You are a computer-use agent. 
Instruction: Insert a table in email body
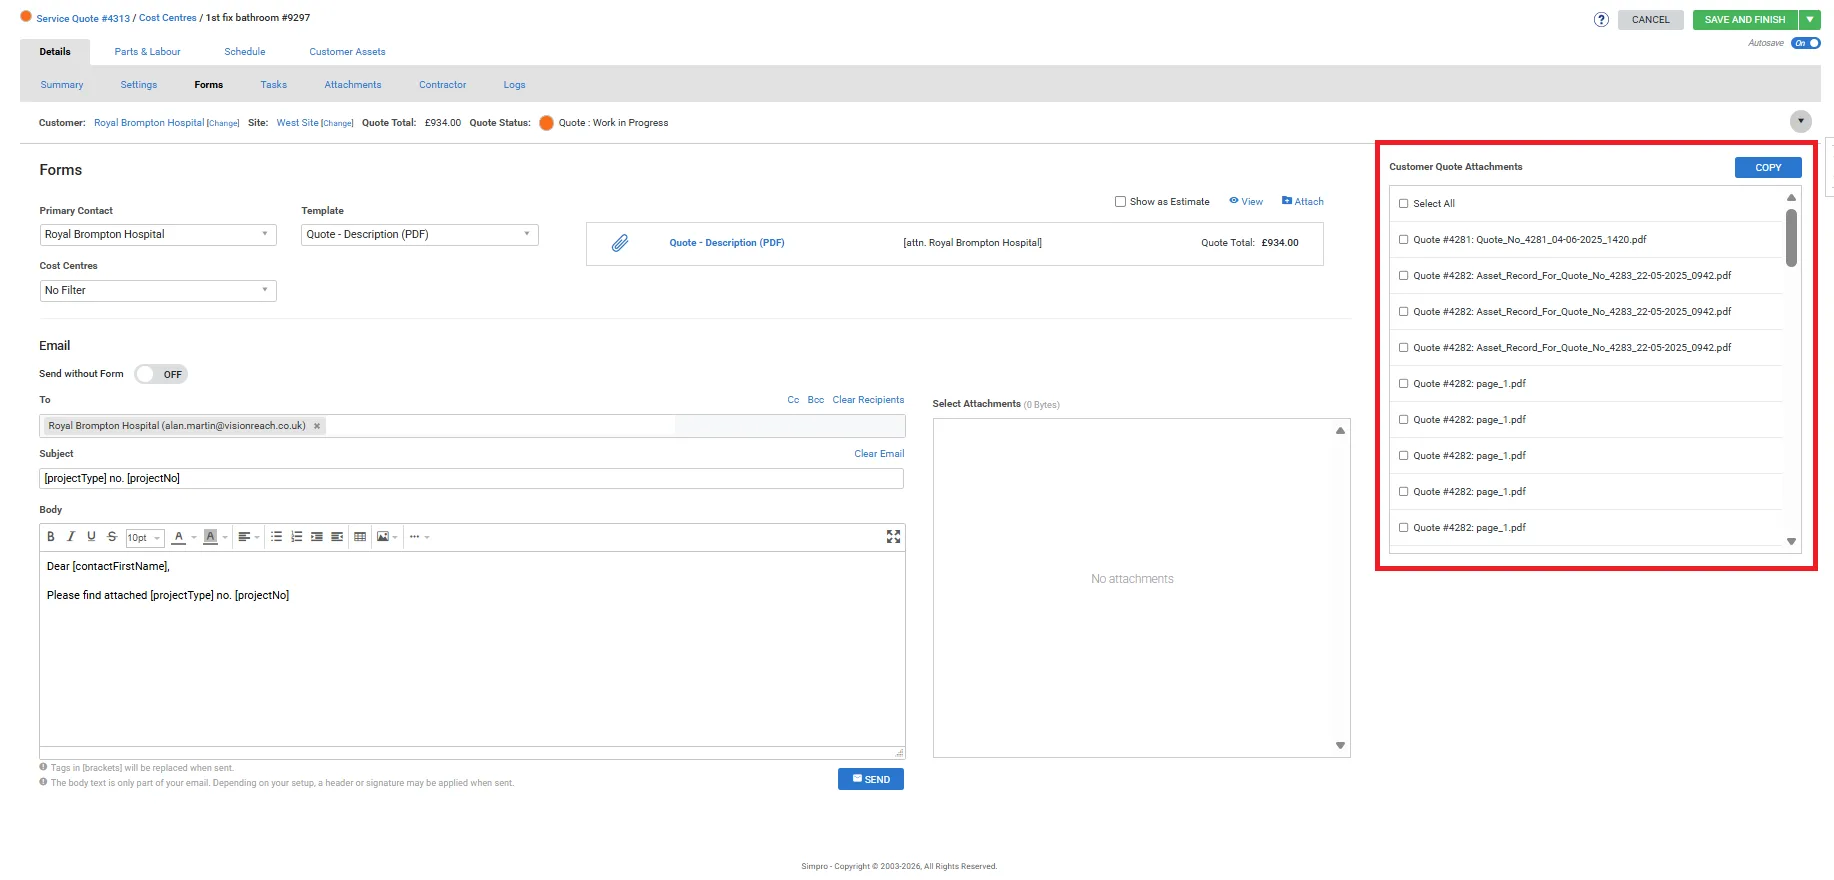point(360,537)
